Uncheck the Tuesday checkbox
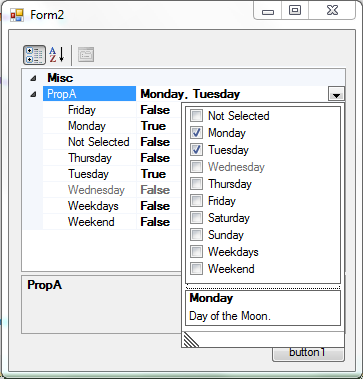The height and width of the screenshot is (379, 363). 196,150
